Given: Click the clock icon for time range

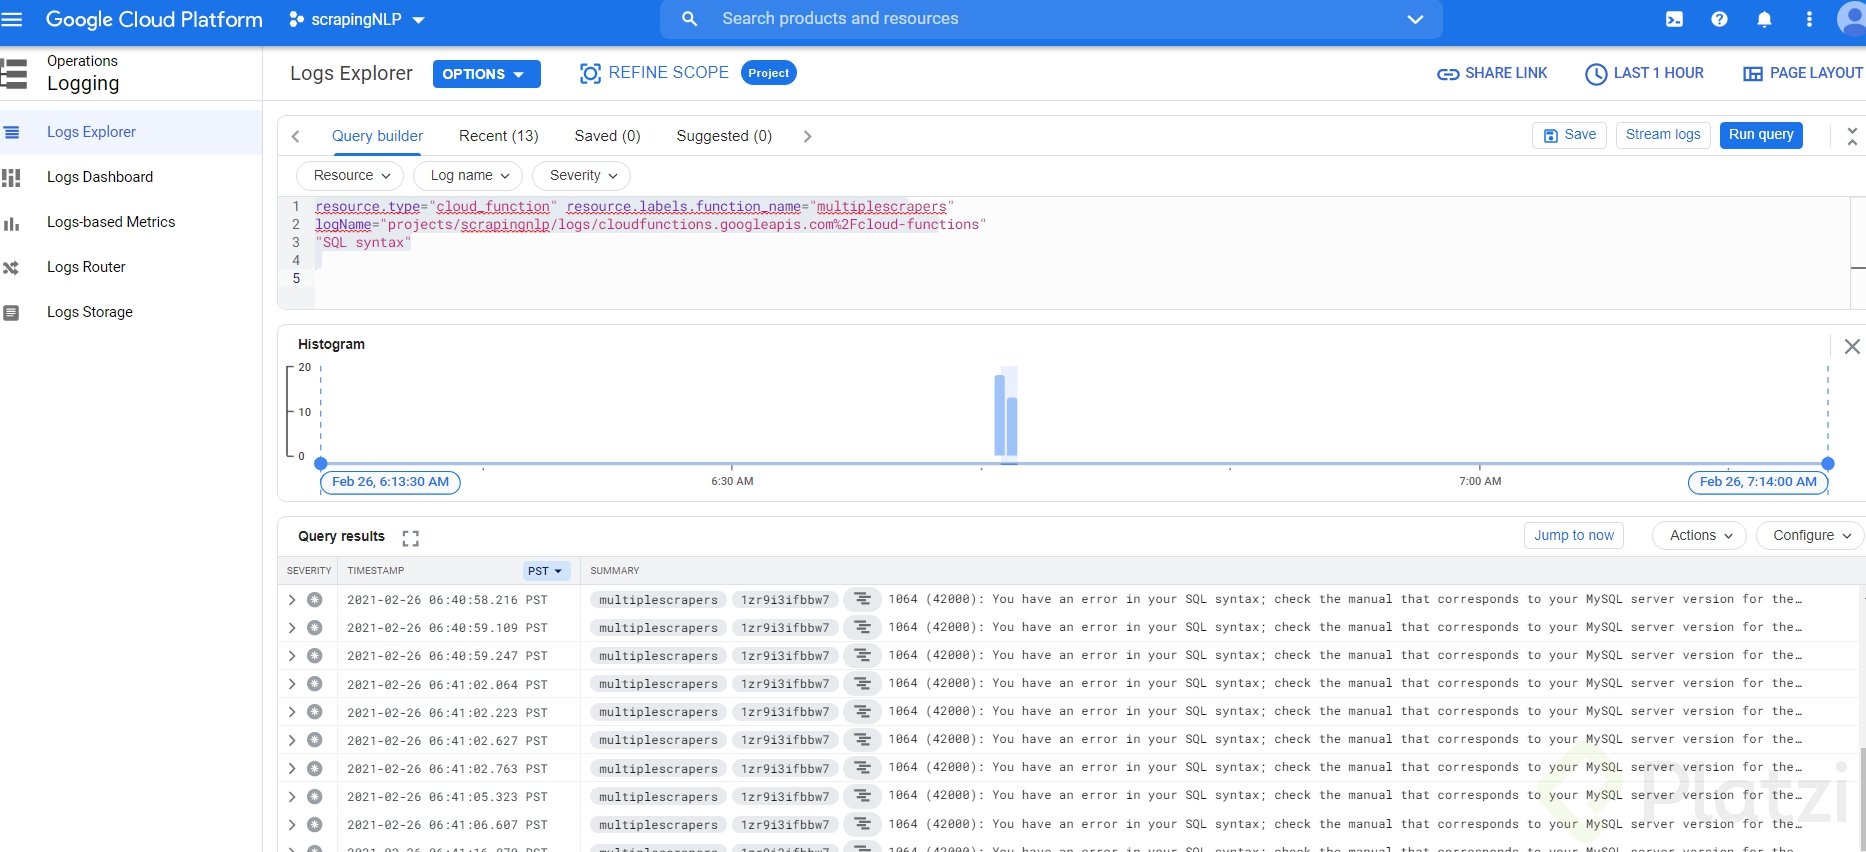Looking at the screenshot, I should tap(1596, 74).
